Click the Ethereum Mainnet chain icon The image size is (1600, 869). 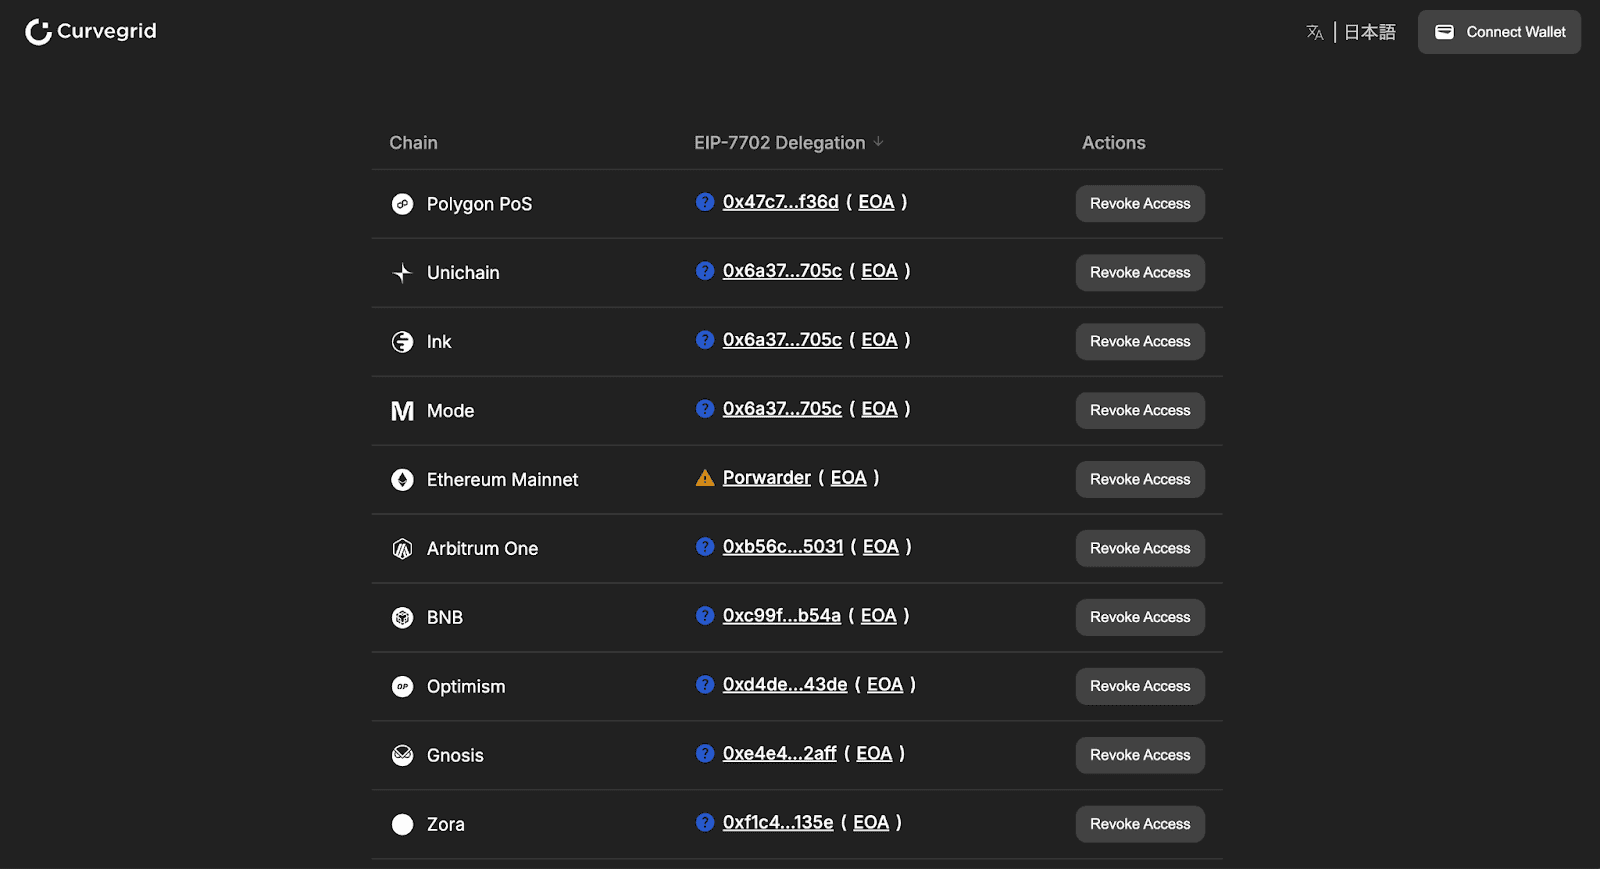pyautogui.click(x=402, y=480)
